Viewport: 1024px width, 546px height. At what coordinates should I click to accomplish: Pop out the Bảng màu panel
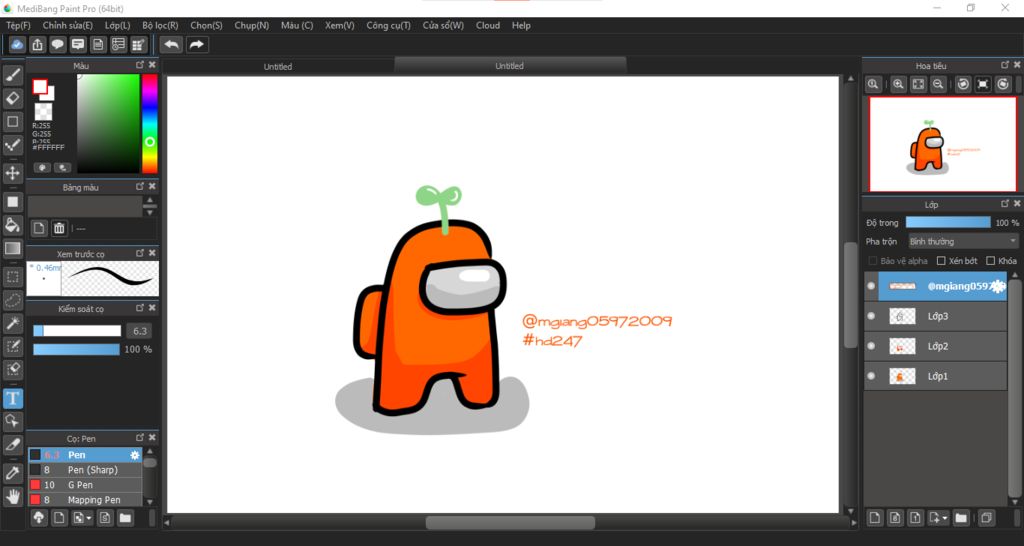(x=140, y=187)
